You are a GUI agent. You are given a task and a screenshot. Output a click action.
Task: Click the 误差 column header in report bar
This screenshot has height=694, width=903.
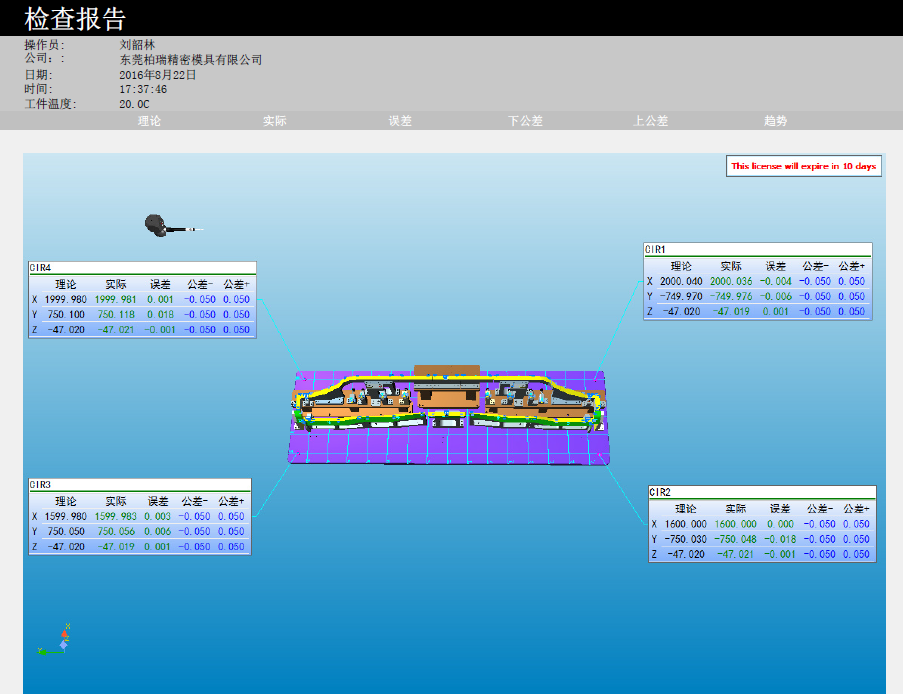[x=400, y=121]
